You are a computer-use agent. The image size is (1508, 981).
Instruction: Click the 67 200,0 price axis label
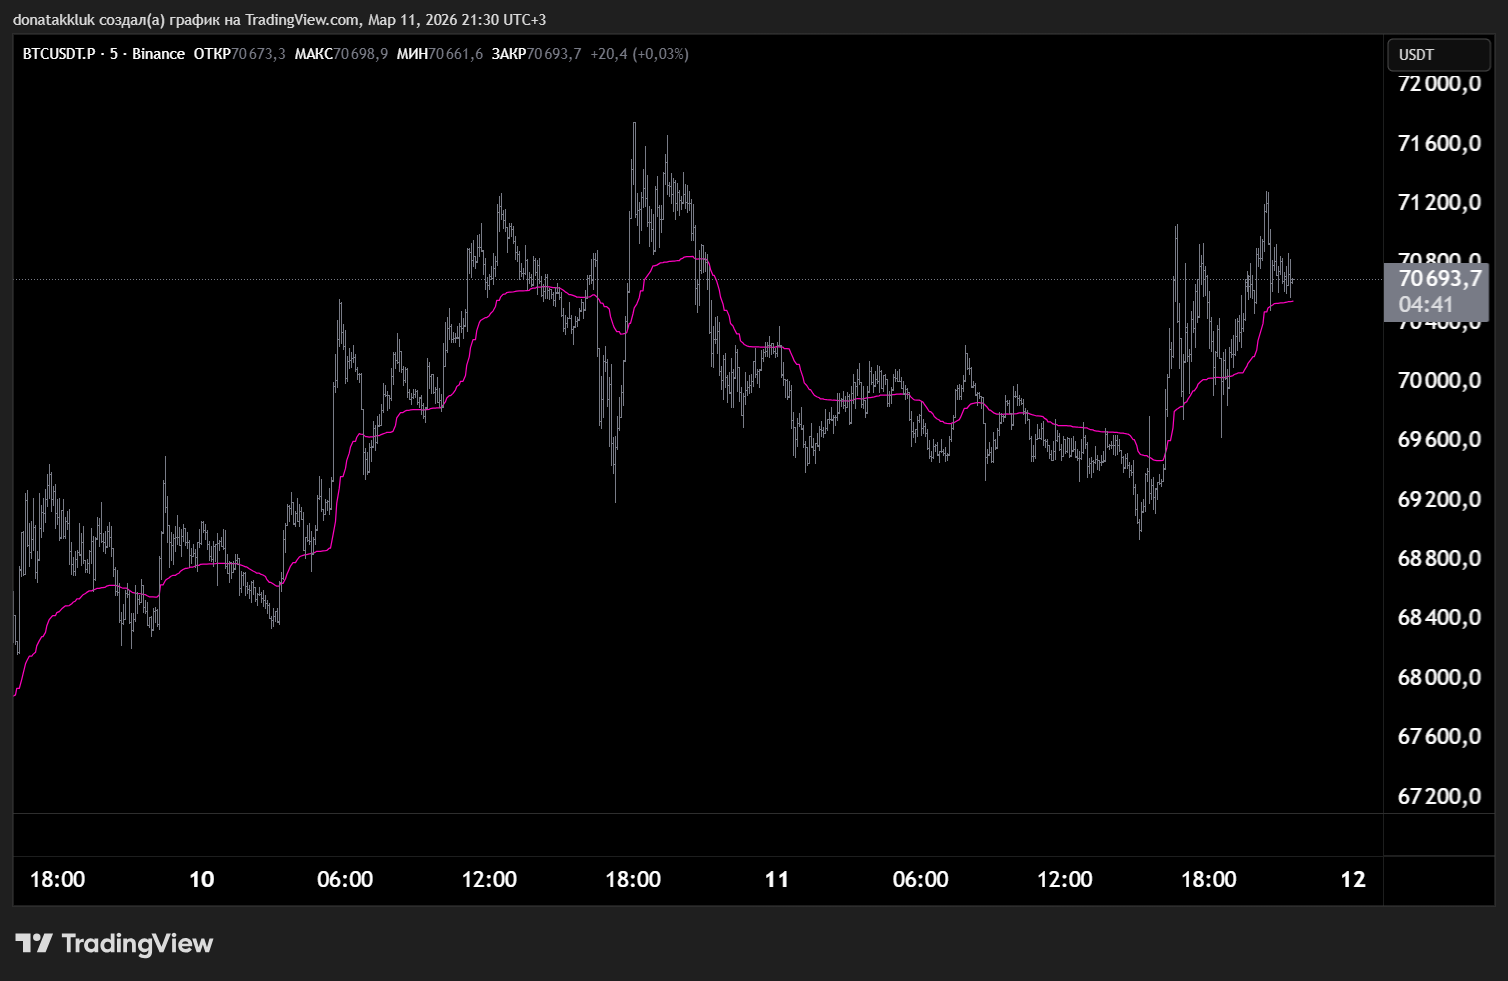pyautogui.click(x=1438, y=797)
